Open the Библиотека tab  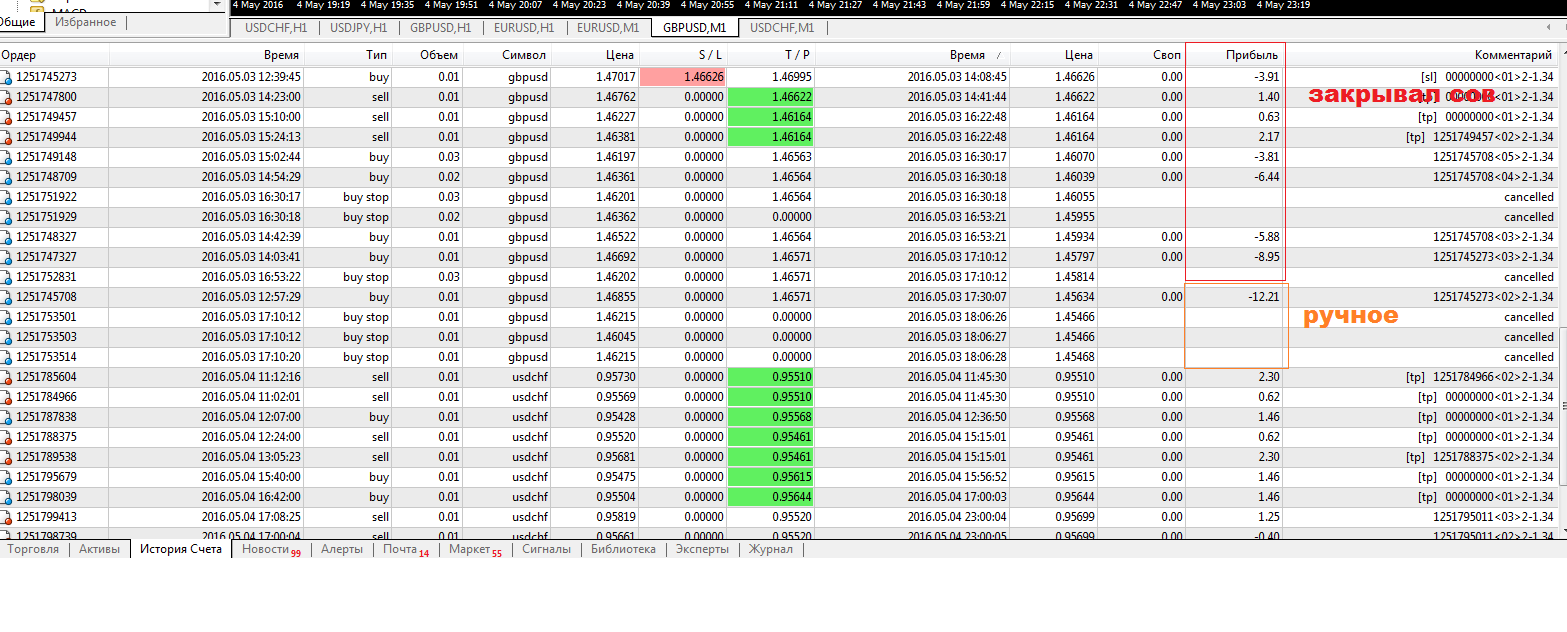coord(623,549)
